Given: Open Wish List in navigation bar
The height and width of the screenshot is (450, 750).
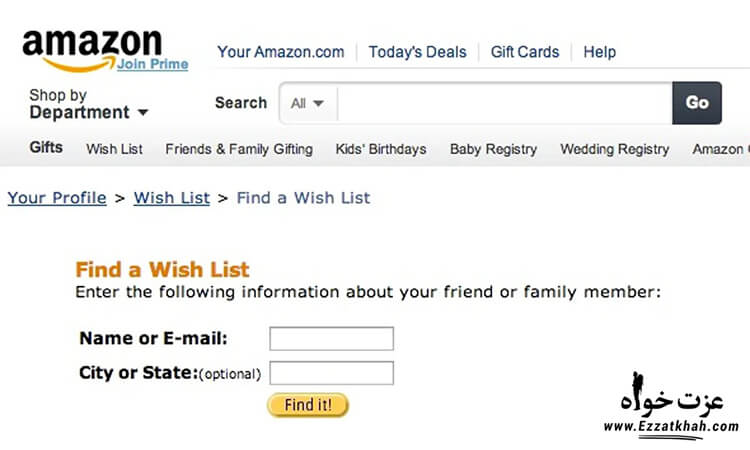Looking at the screenshot, I should point(114,149).
